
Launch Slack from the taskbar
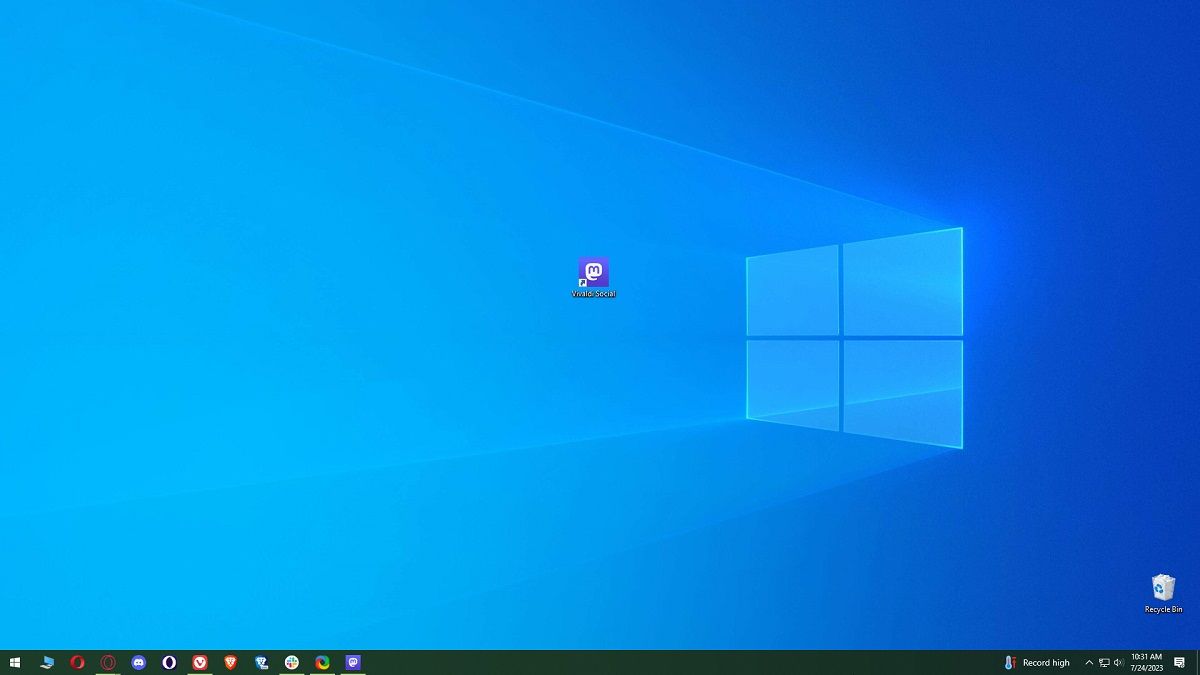[292, 661]
